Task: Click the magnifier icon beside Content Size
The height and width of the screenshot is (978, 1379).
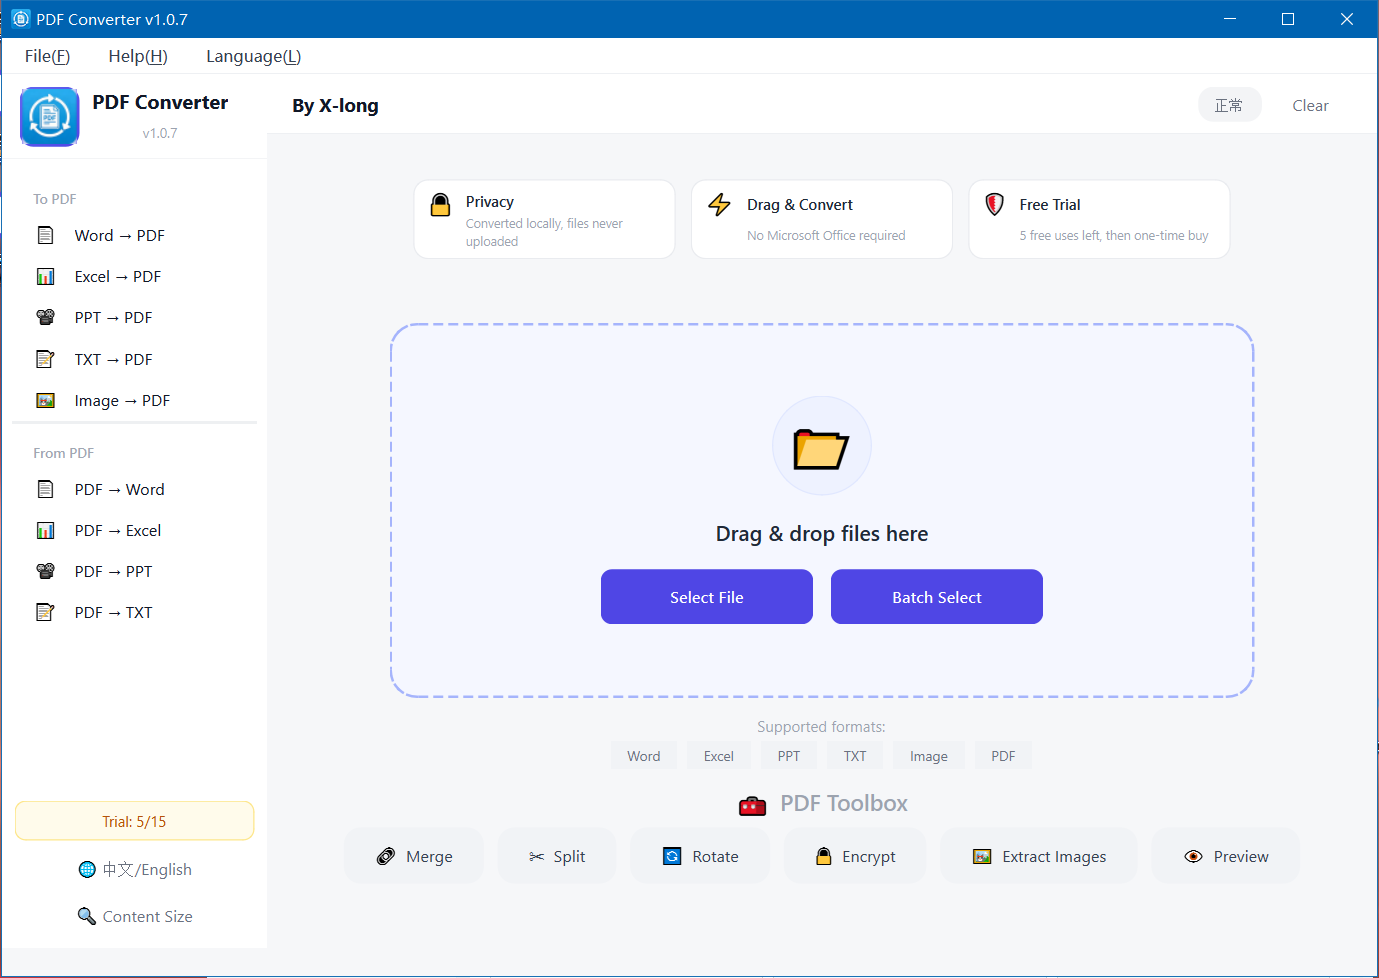Action: pos(87,916)
